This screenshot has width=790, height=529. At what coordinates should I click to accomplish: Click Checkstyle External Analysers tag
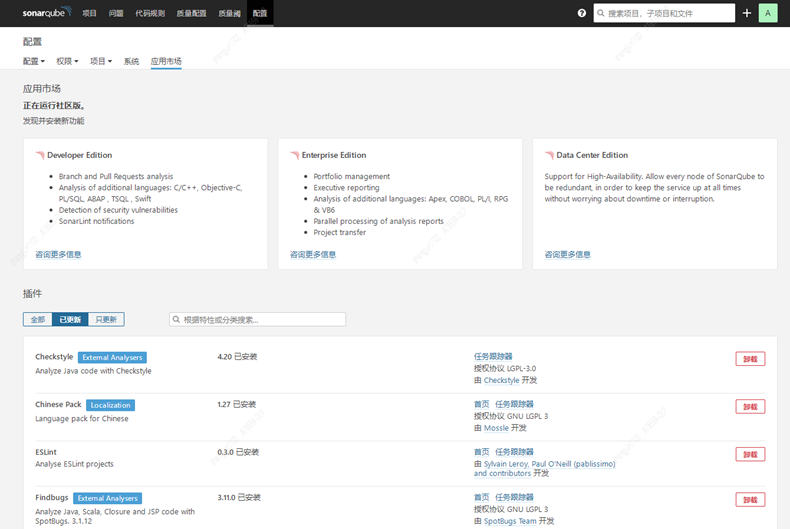pyautogui.click(x=112, y=357)
